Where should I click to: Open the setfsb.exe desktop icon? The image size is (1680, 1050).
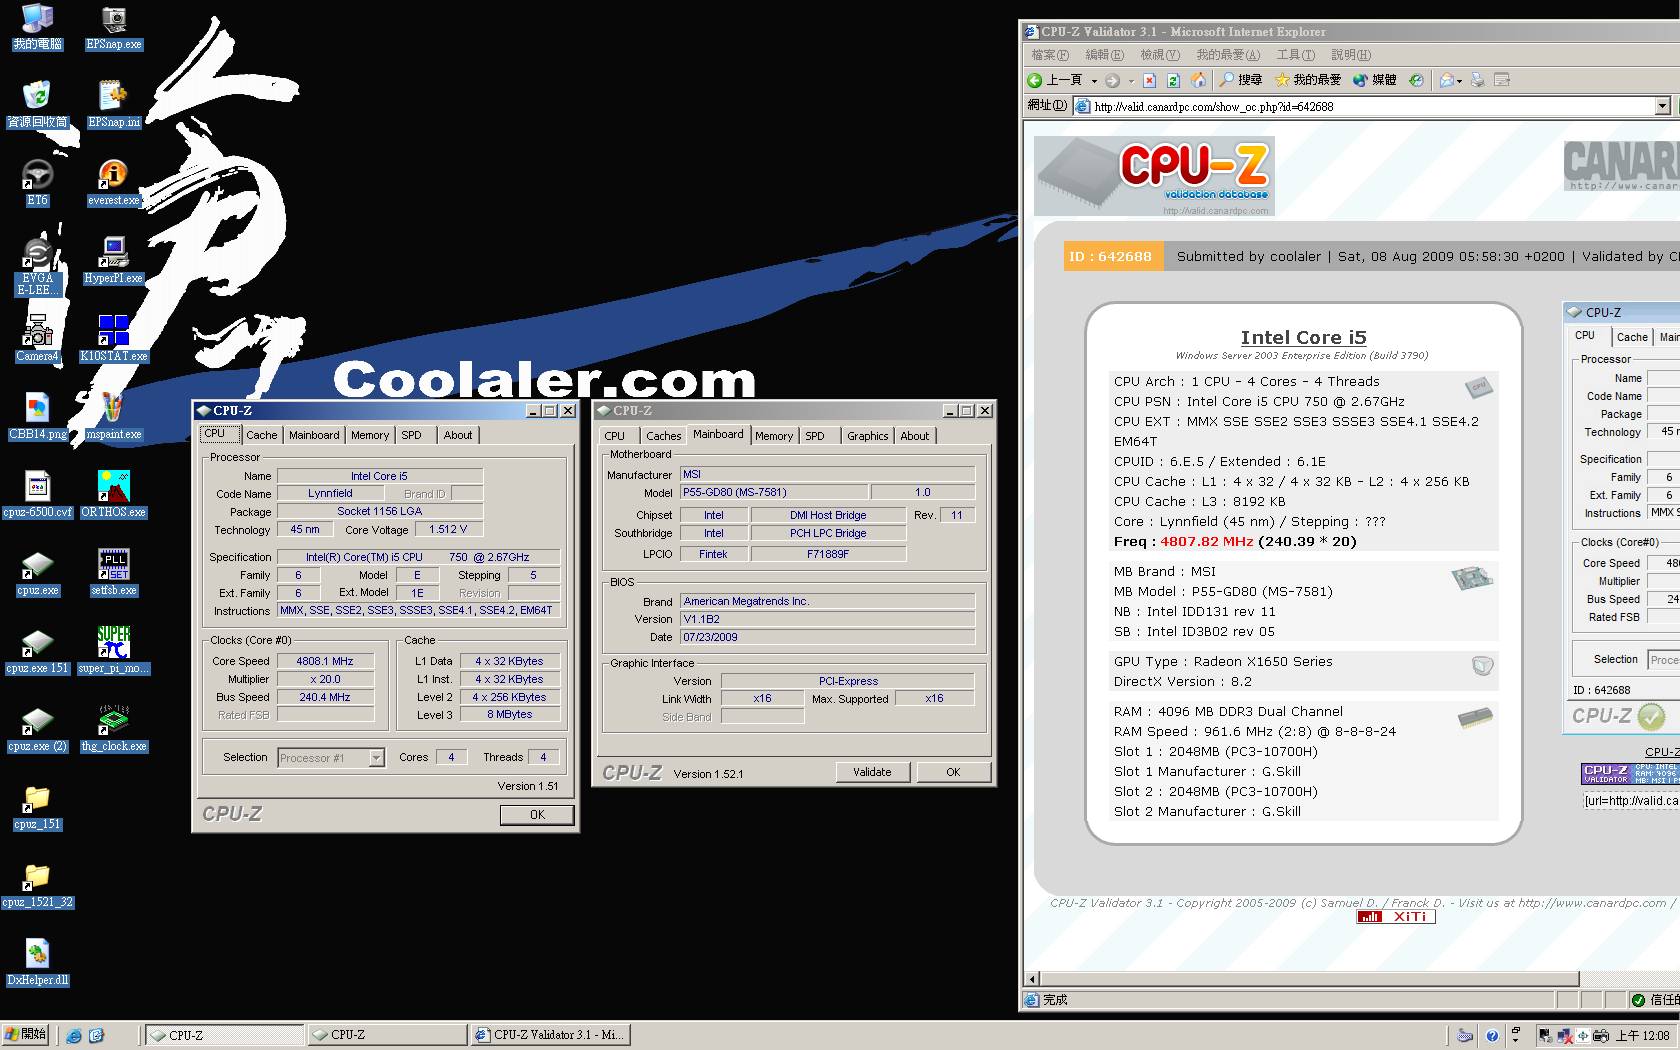113,573
